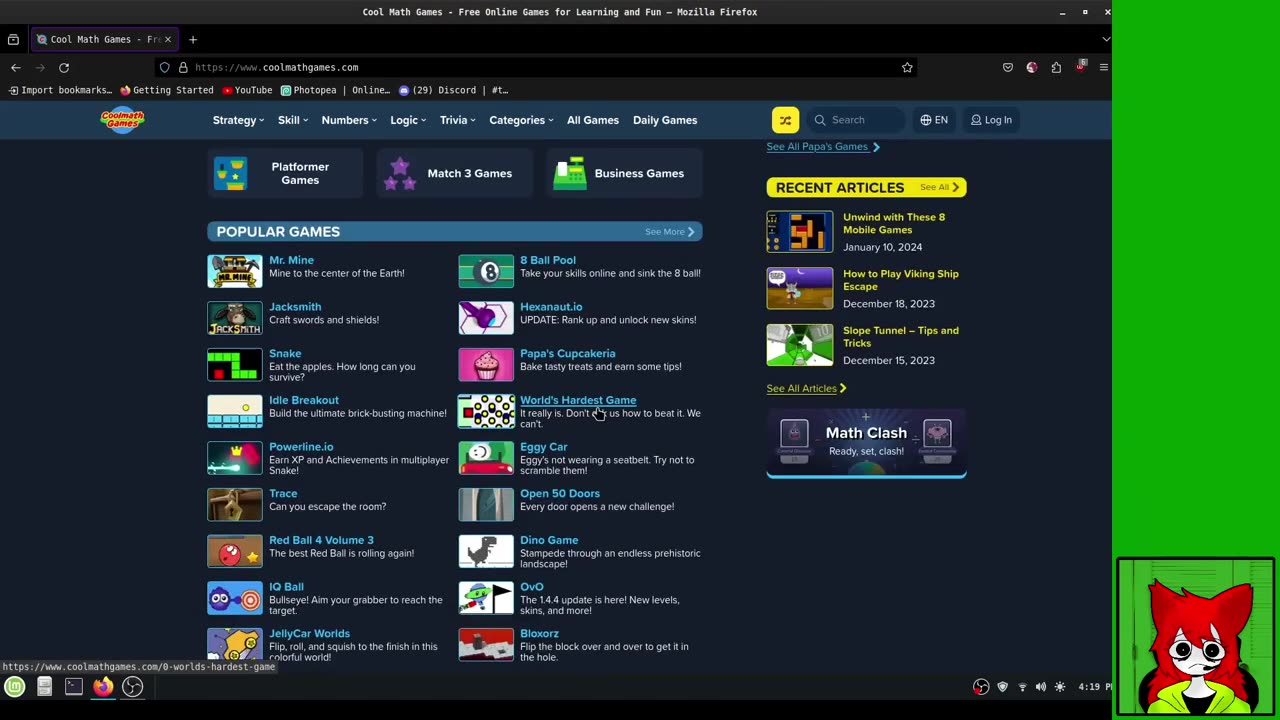
Task: Click the 8 Ball Pool game thumbnail
Action: (x=486, y=271)
